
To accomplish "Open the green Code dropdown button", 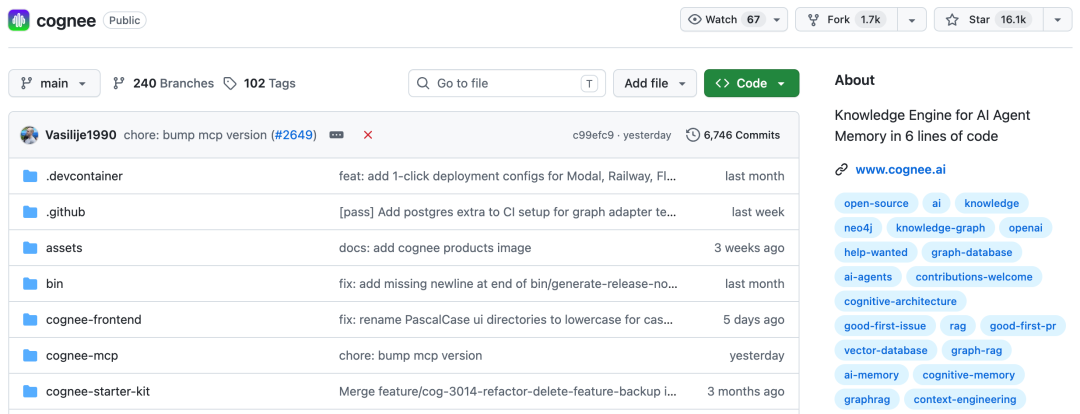I will point(751,83).
